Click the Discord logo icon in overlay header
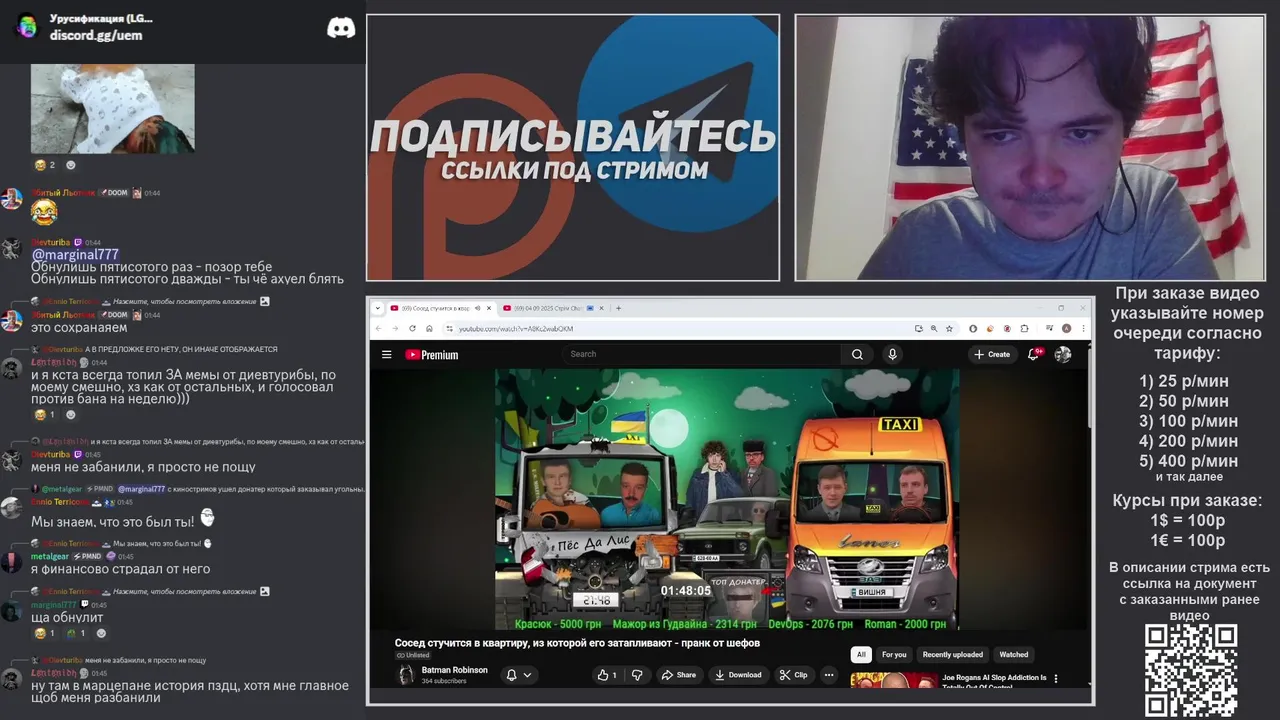This screenshot has height=720, width=1280. click(341, 28)
